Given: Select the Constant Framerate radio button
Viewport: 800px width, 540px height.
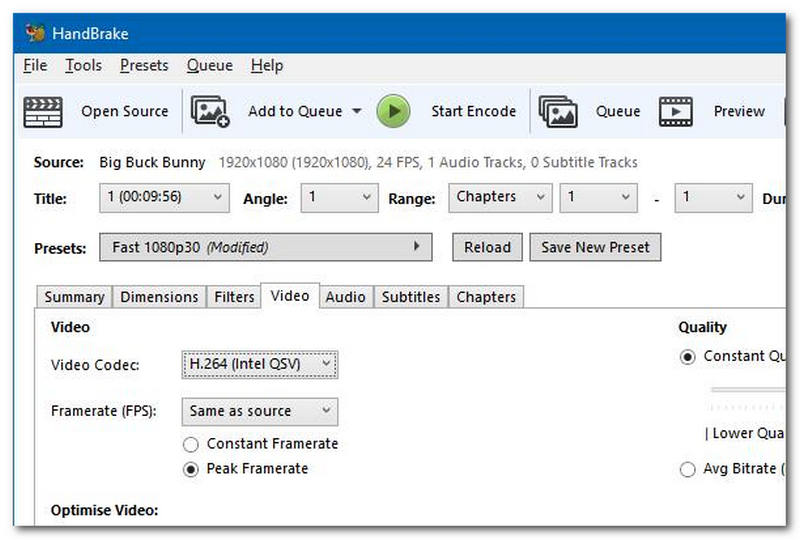Looking at the screenshot, I should pyautogui.click(x=191, y=445).
